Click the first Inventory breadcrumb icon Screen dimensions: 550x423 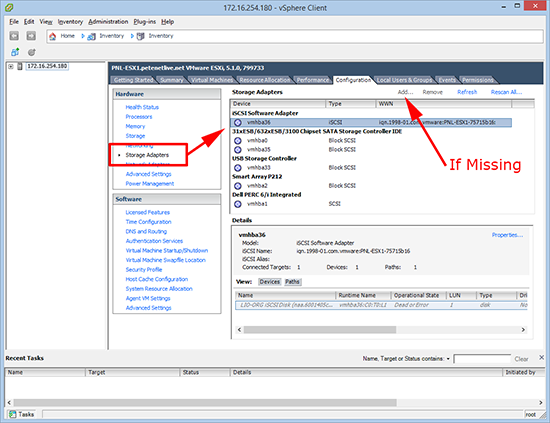(92, 36)
